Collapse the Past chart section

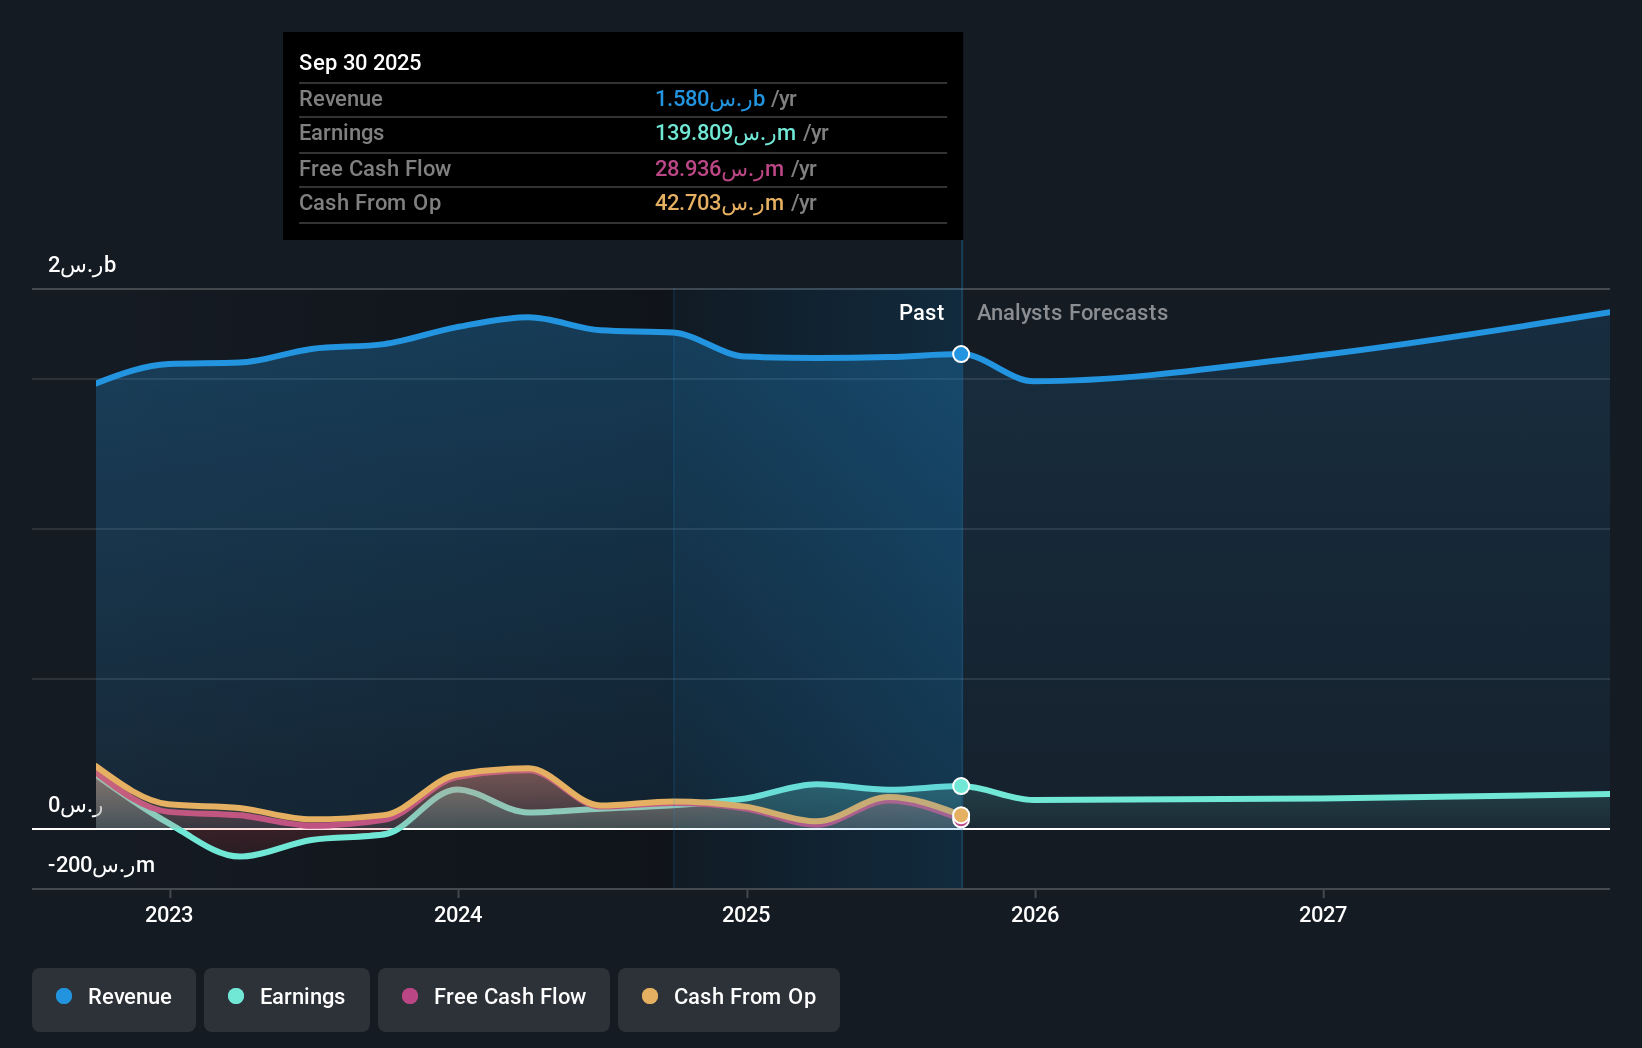pos(921,312)
